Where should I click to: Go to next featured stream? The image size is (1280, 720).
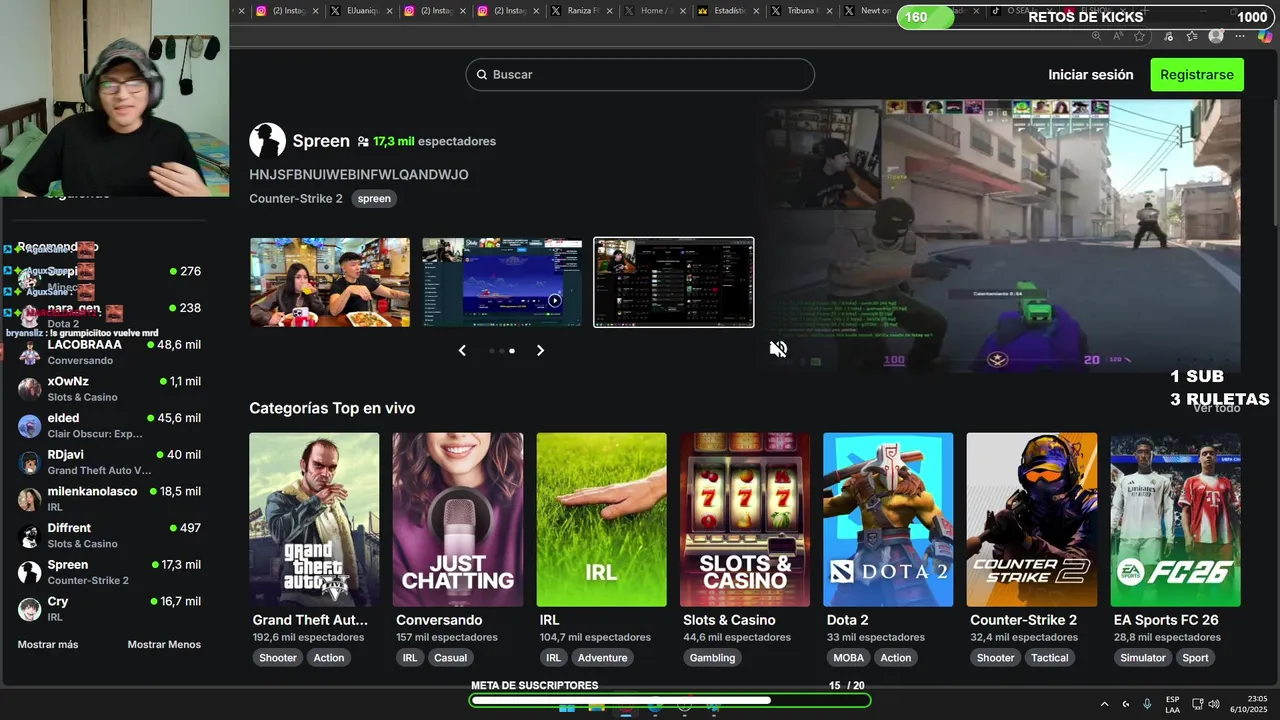click(540, 350)
